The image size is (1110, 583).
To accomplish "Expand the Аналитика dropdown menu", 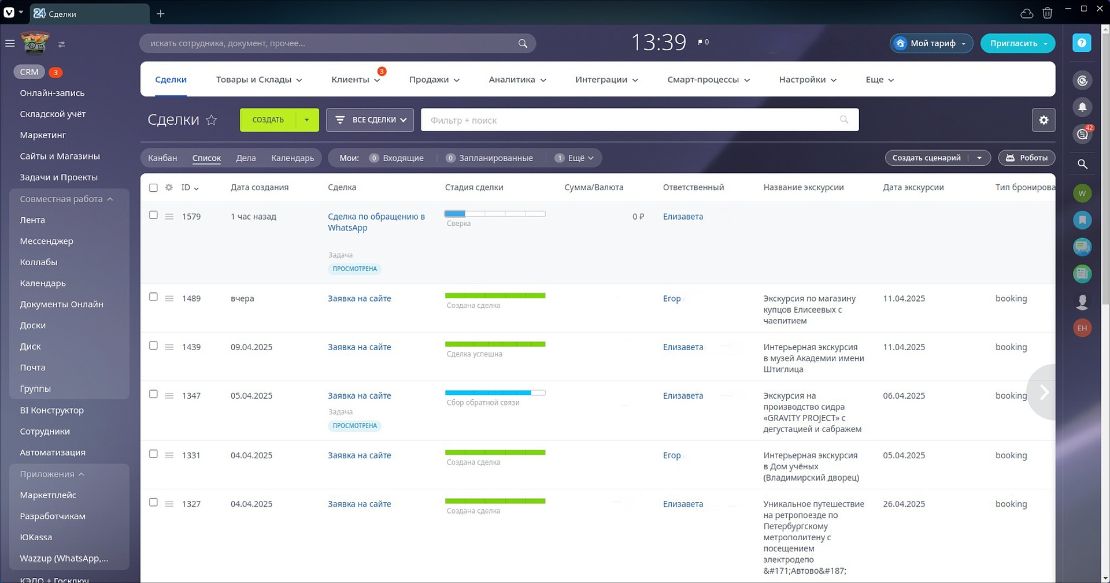I will tap(517, 80).
